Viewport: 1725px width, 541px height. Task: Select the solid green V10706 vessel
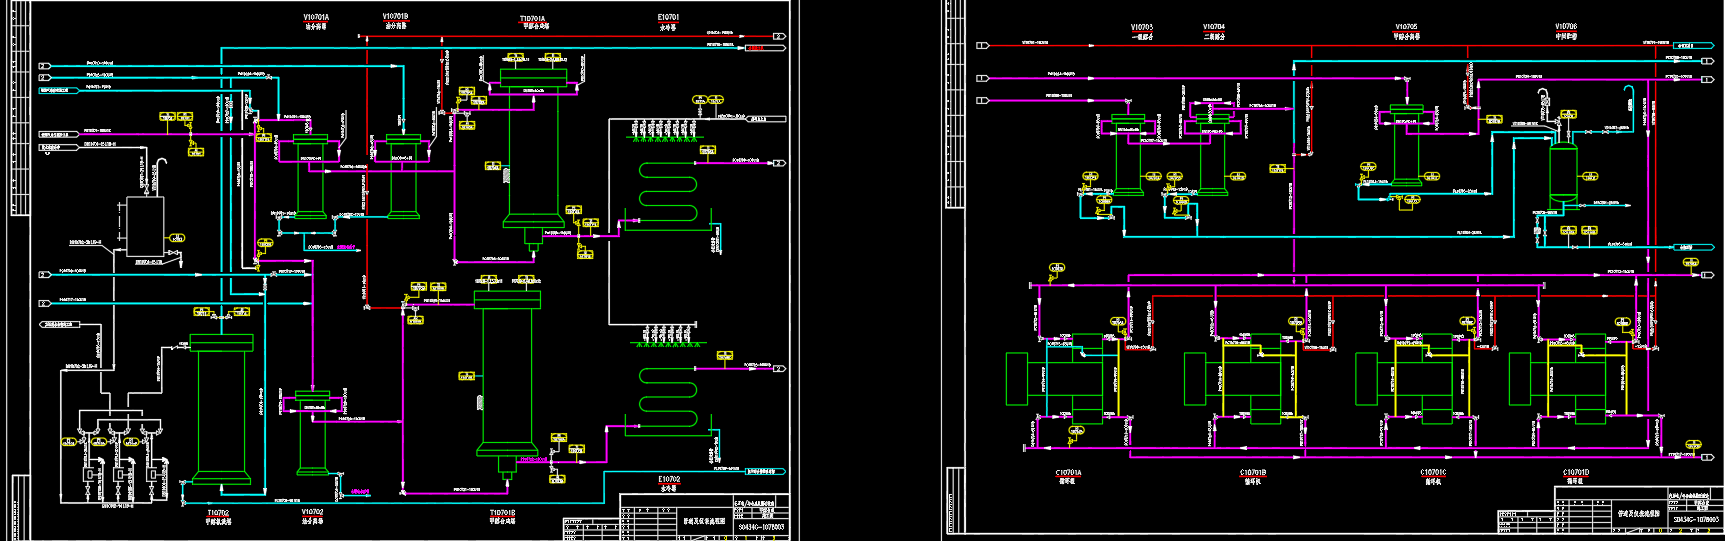1562,174
